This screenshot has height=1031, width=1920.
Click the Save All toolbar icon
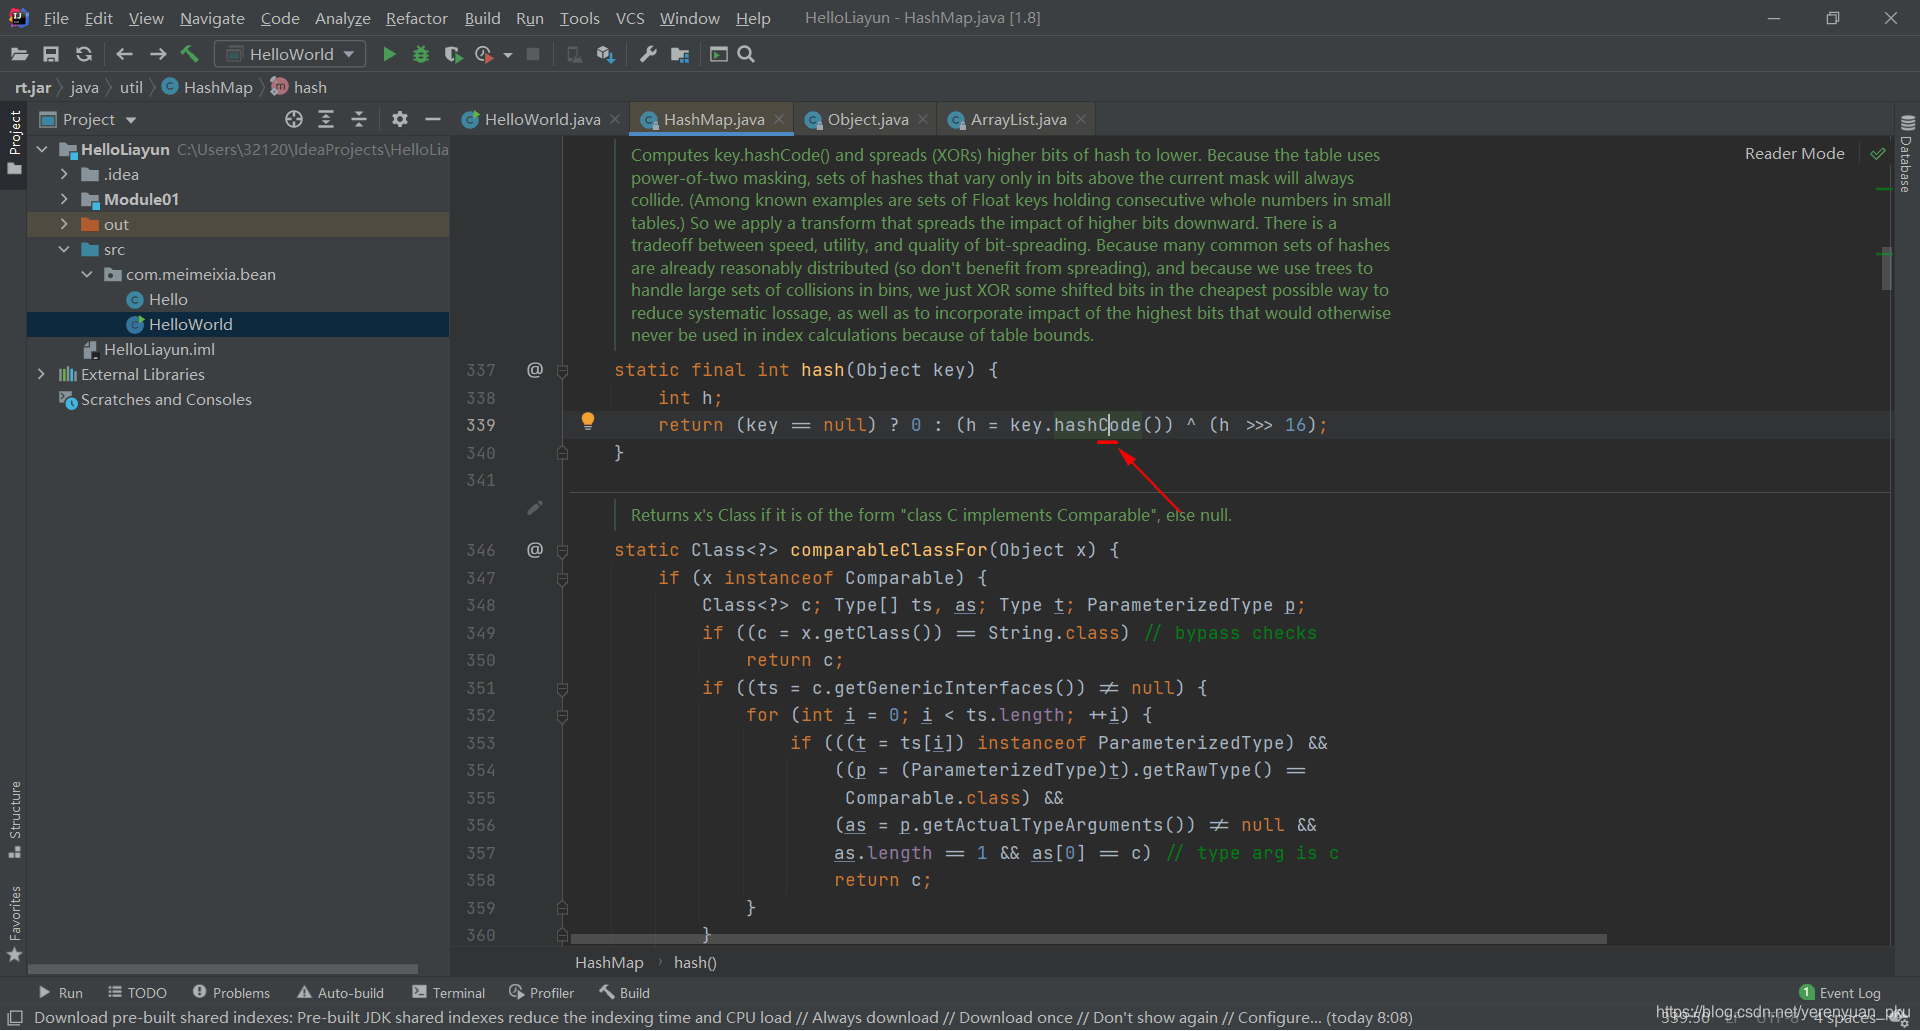coord(51,54)
